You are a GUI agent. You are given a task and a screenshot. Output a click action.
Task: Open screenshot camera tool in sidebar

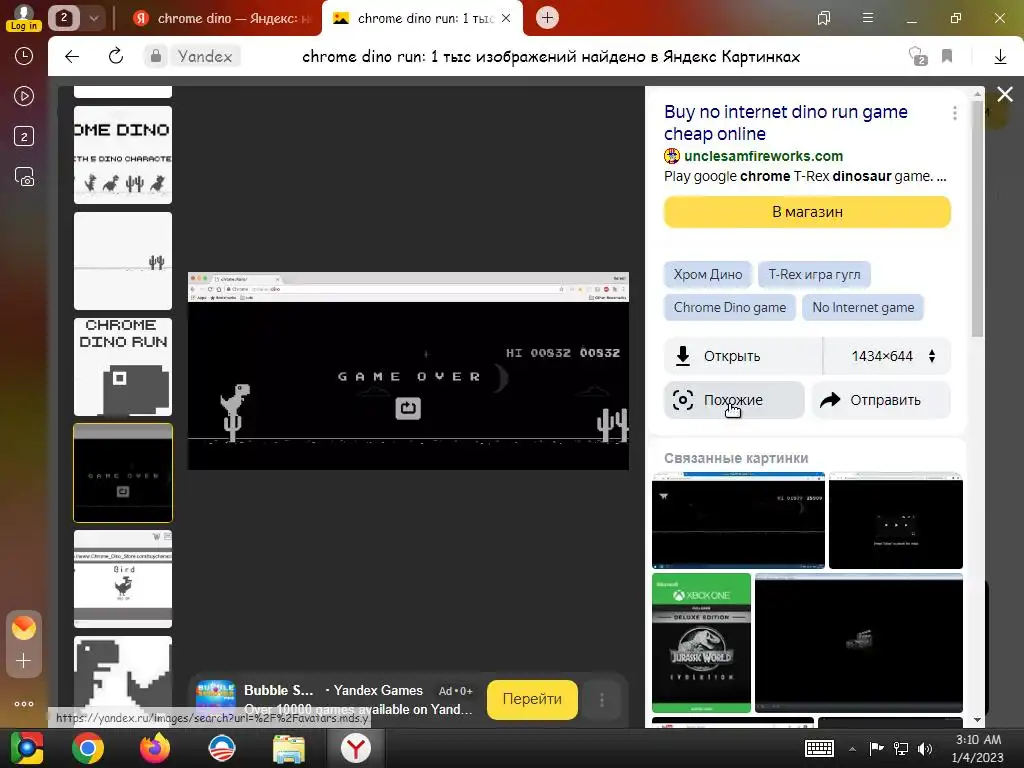pyautogui.click(x=24, y=177)
